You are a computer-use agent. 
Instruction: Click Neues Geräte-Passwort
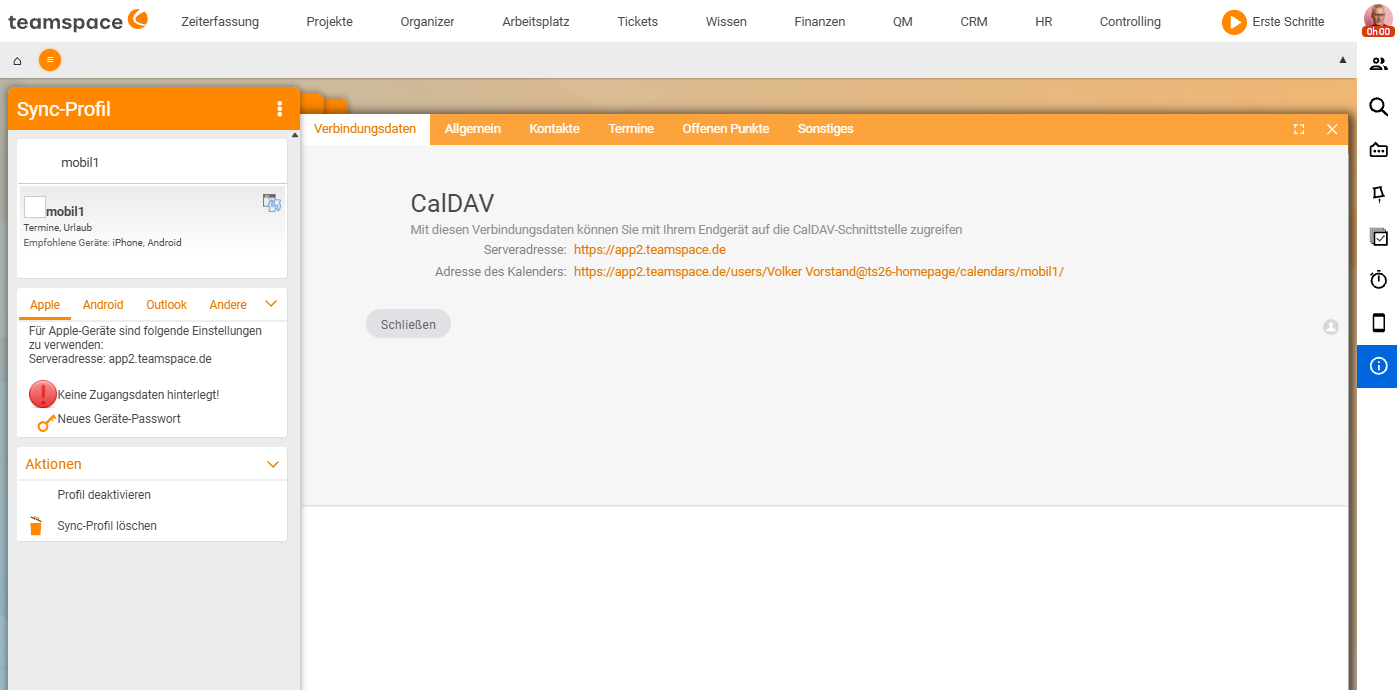click(119, 419)
